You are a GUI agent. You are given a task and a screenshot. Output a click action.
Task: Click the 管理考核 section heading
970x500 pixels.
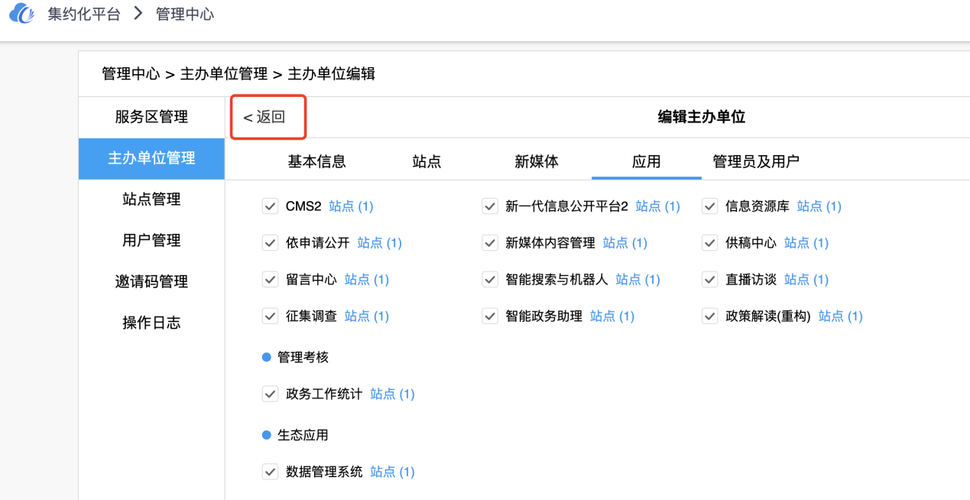pyautogui.click(x=303, y=357)
